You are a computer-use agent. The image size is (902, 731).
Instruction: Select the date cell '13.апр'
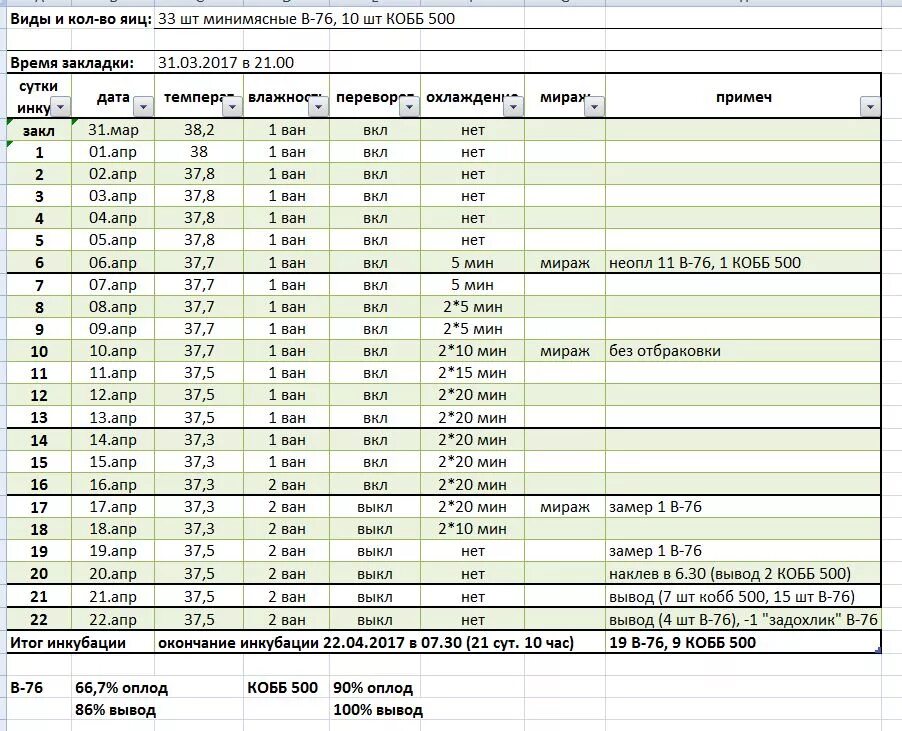point(113,418)
